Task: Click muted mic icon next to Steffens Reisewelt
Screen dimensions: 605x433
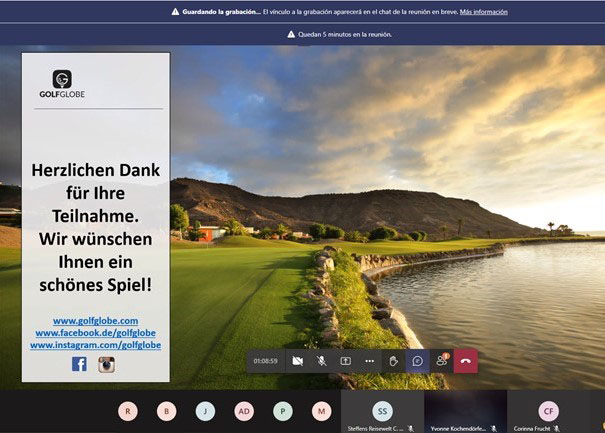Action: (x=411, y=428)
